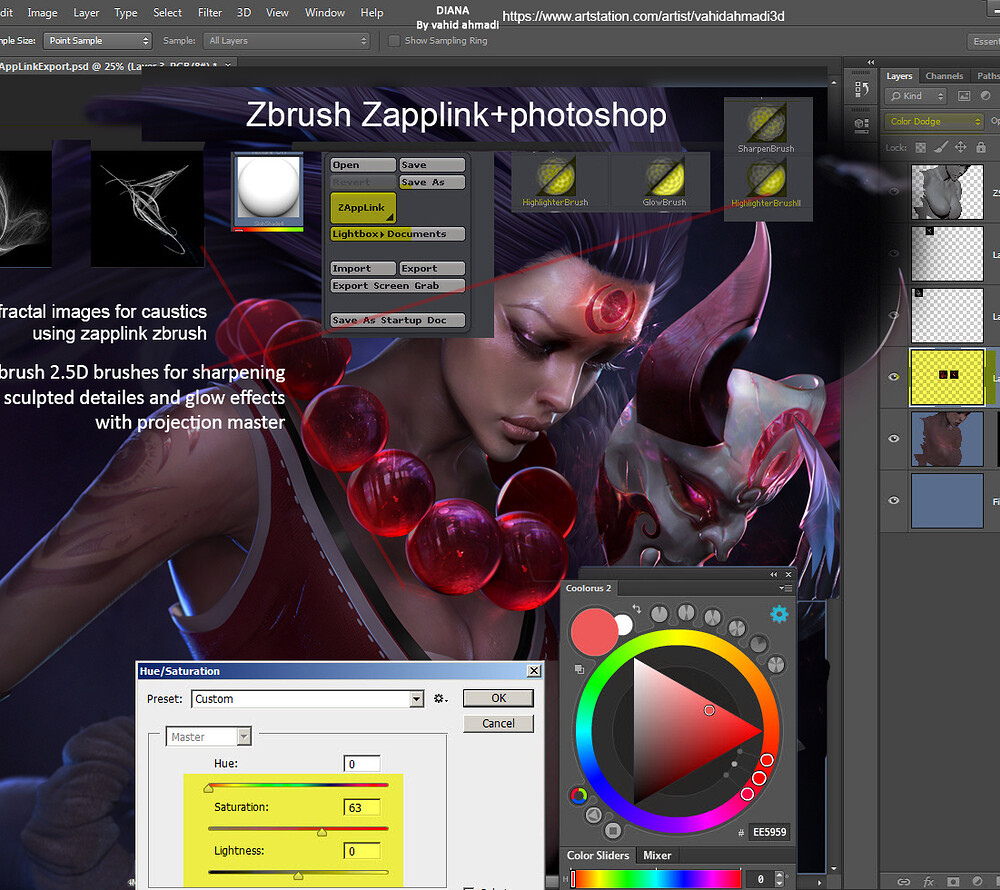Swap foreground and background colors in Coolorus

coord(636,608)
